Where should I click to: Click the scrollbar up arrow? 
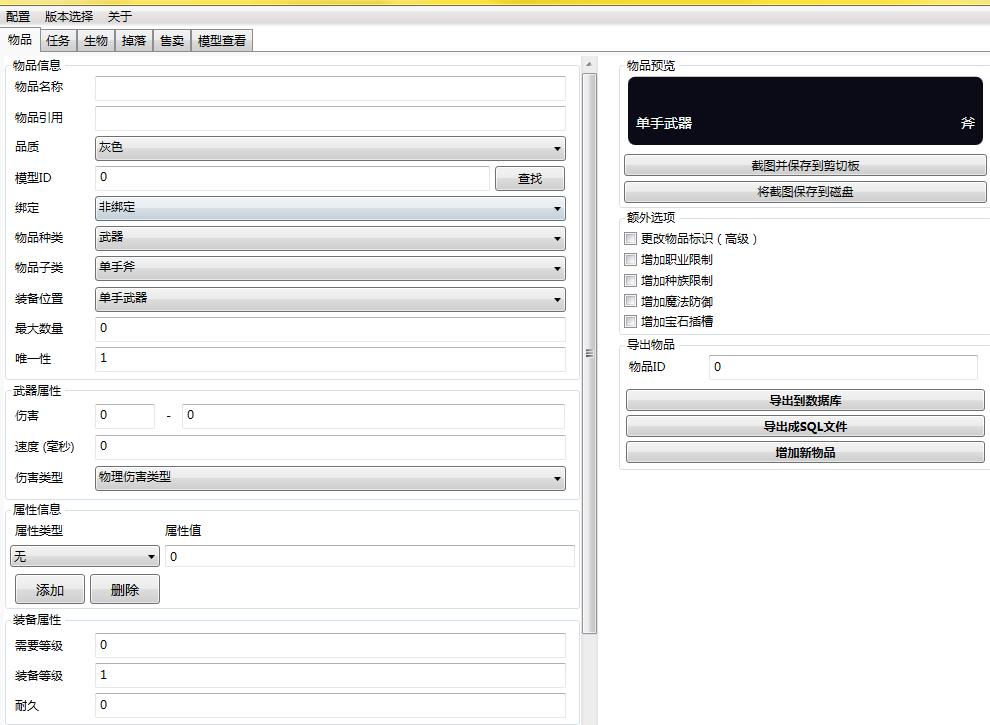pos(588,64)
